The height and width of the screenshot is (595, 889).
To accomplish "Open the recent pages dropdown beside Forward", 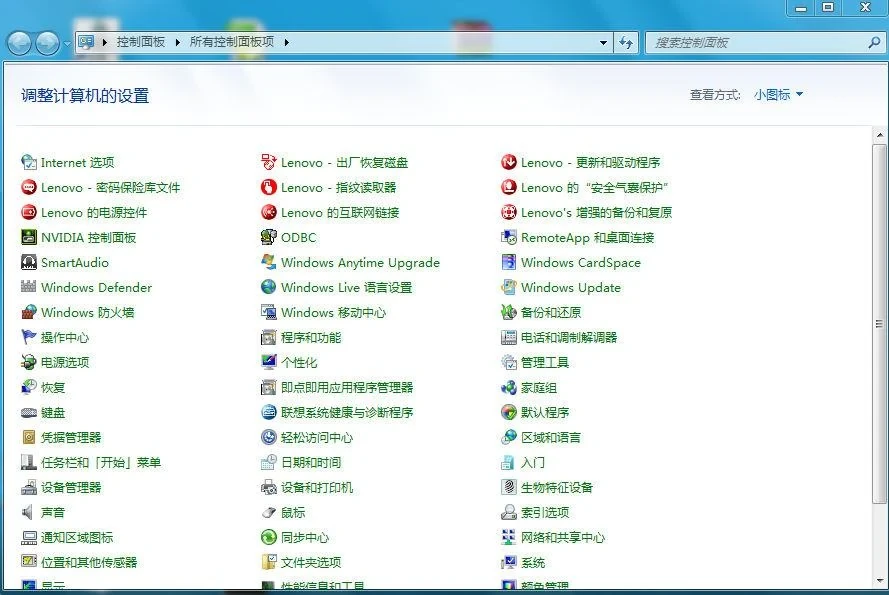I will [x=67, y=43].
